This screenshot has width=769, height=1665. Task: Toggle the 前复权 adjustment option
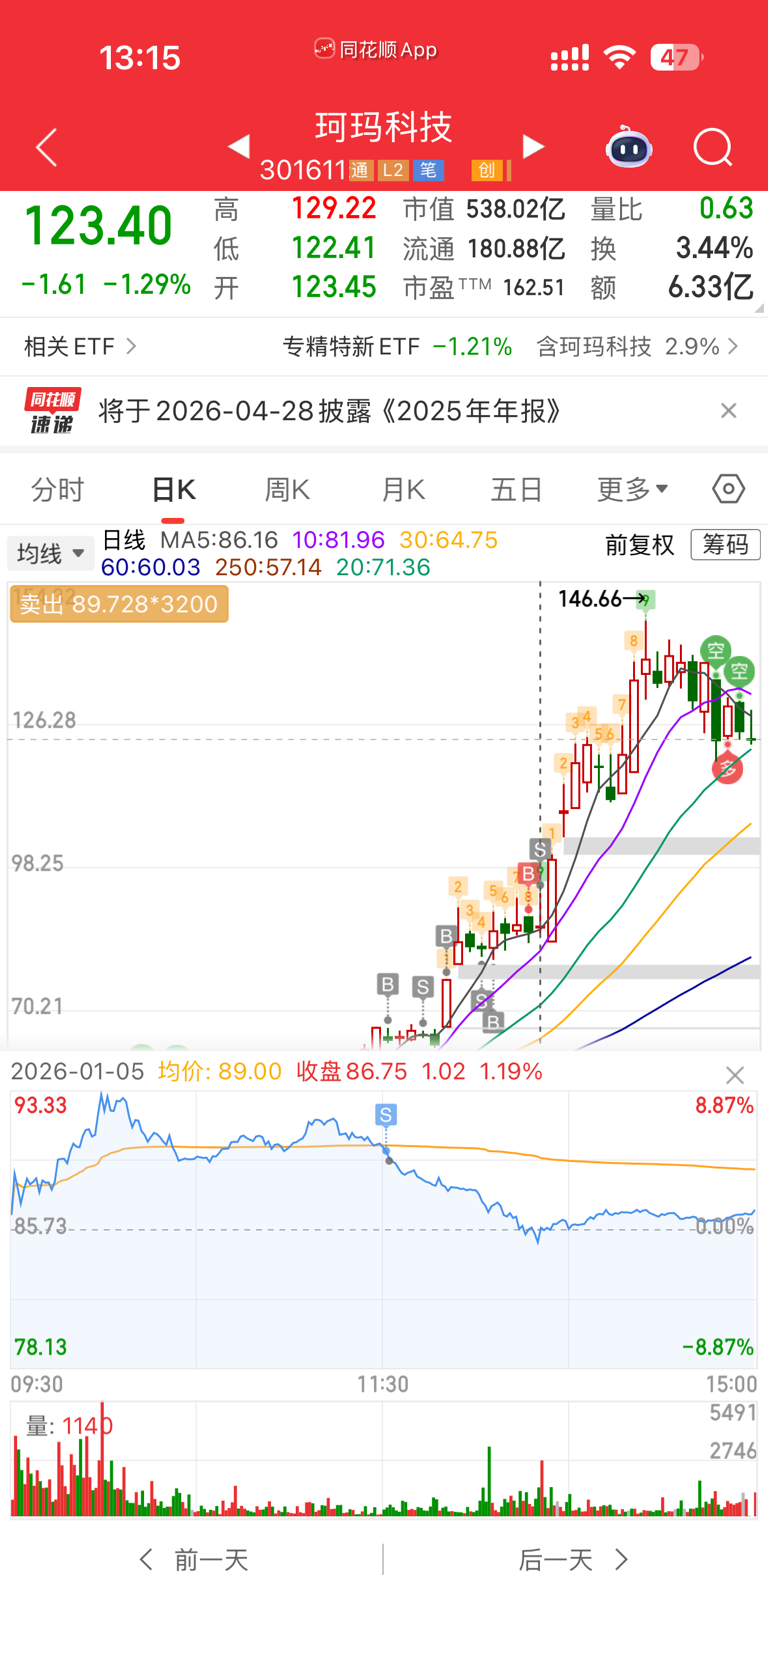tap(640, 545)
